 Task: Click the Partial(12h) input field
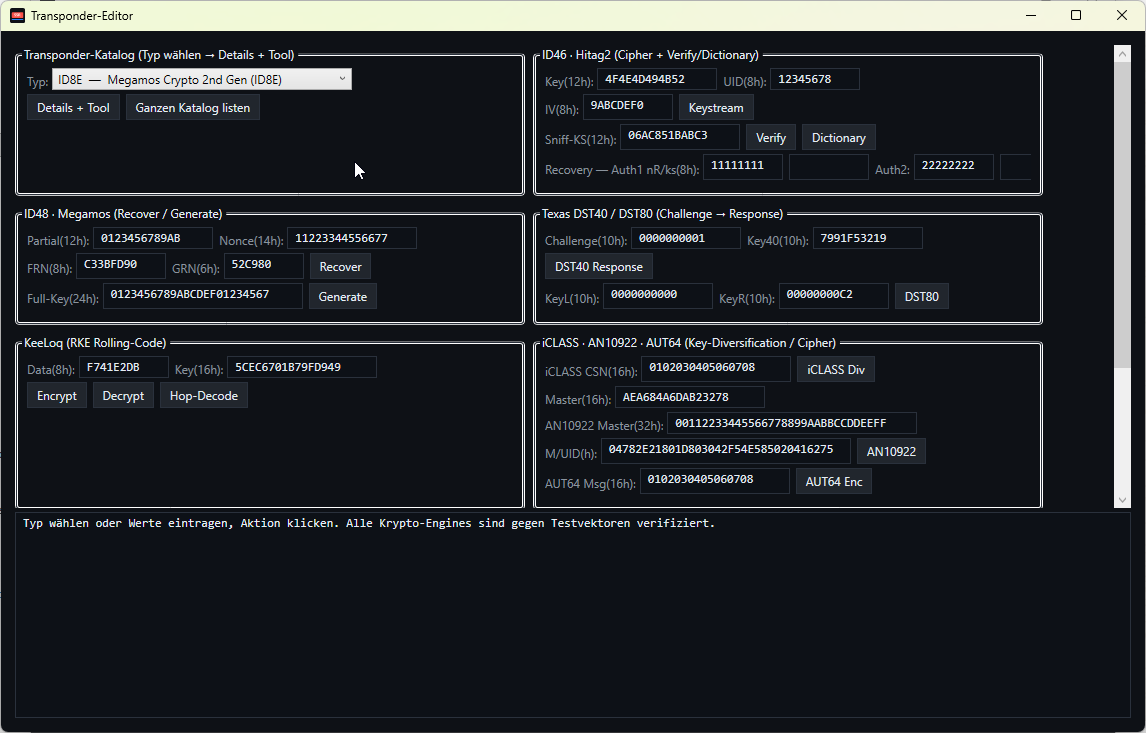point(153,238)
